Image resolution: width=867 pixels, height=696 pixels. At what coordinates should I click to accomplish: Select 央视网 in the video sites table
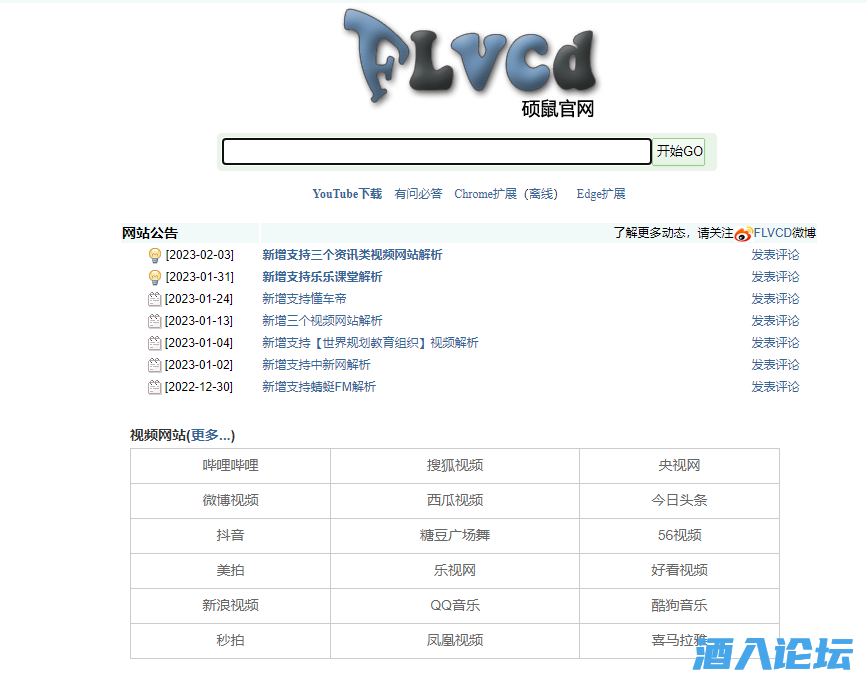point(679,465)
